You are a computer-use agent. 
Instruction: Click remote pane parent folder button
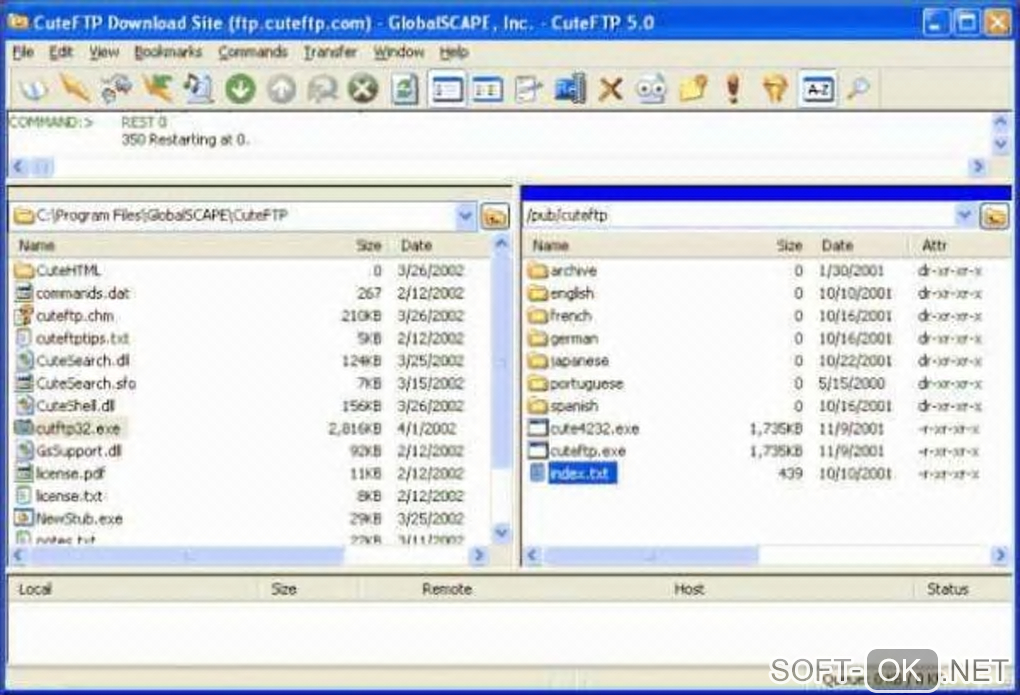click(995, 216)
